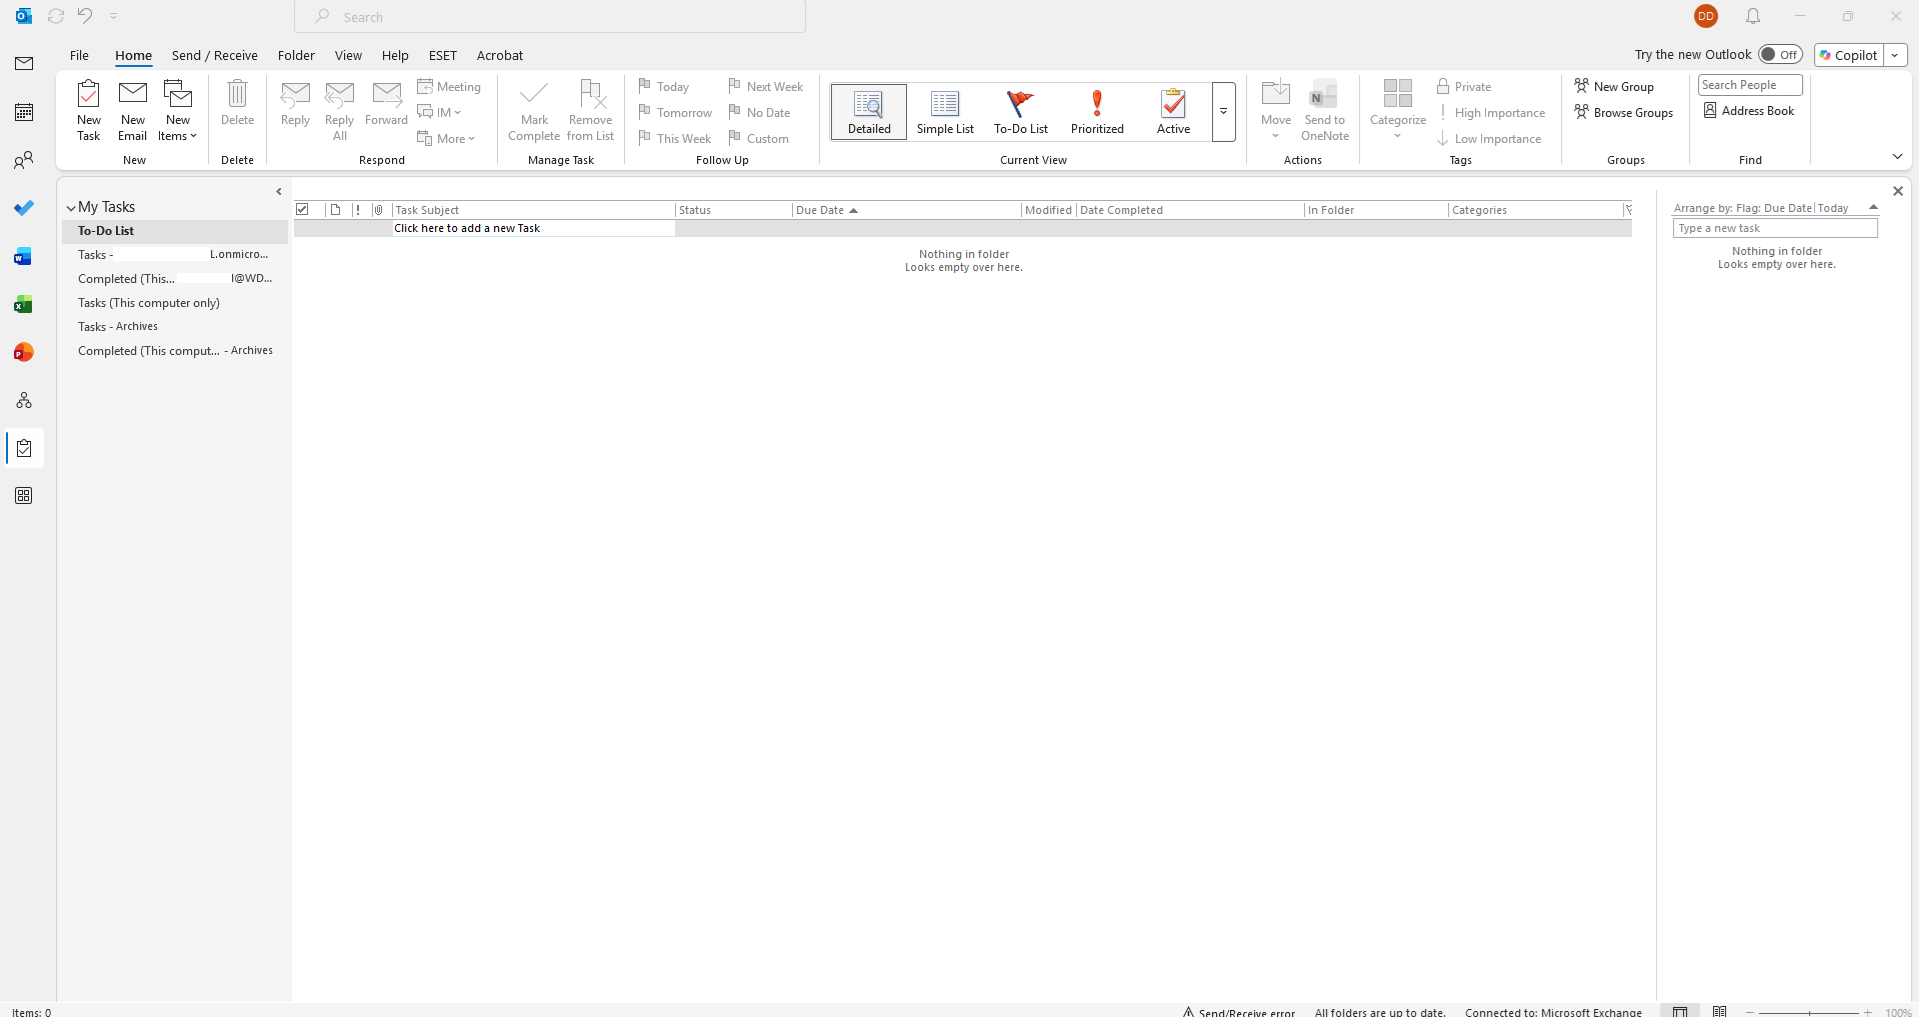
Task: Collapse the ribbon with chevron
Action: click(x=1897, y=156)
